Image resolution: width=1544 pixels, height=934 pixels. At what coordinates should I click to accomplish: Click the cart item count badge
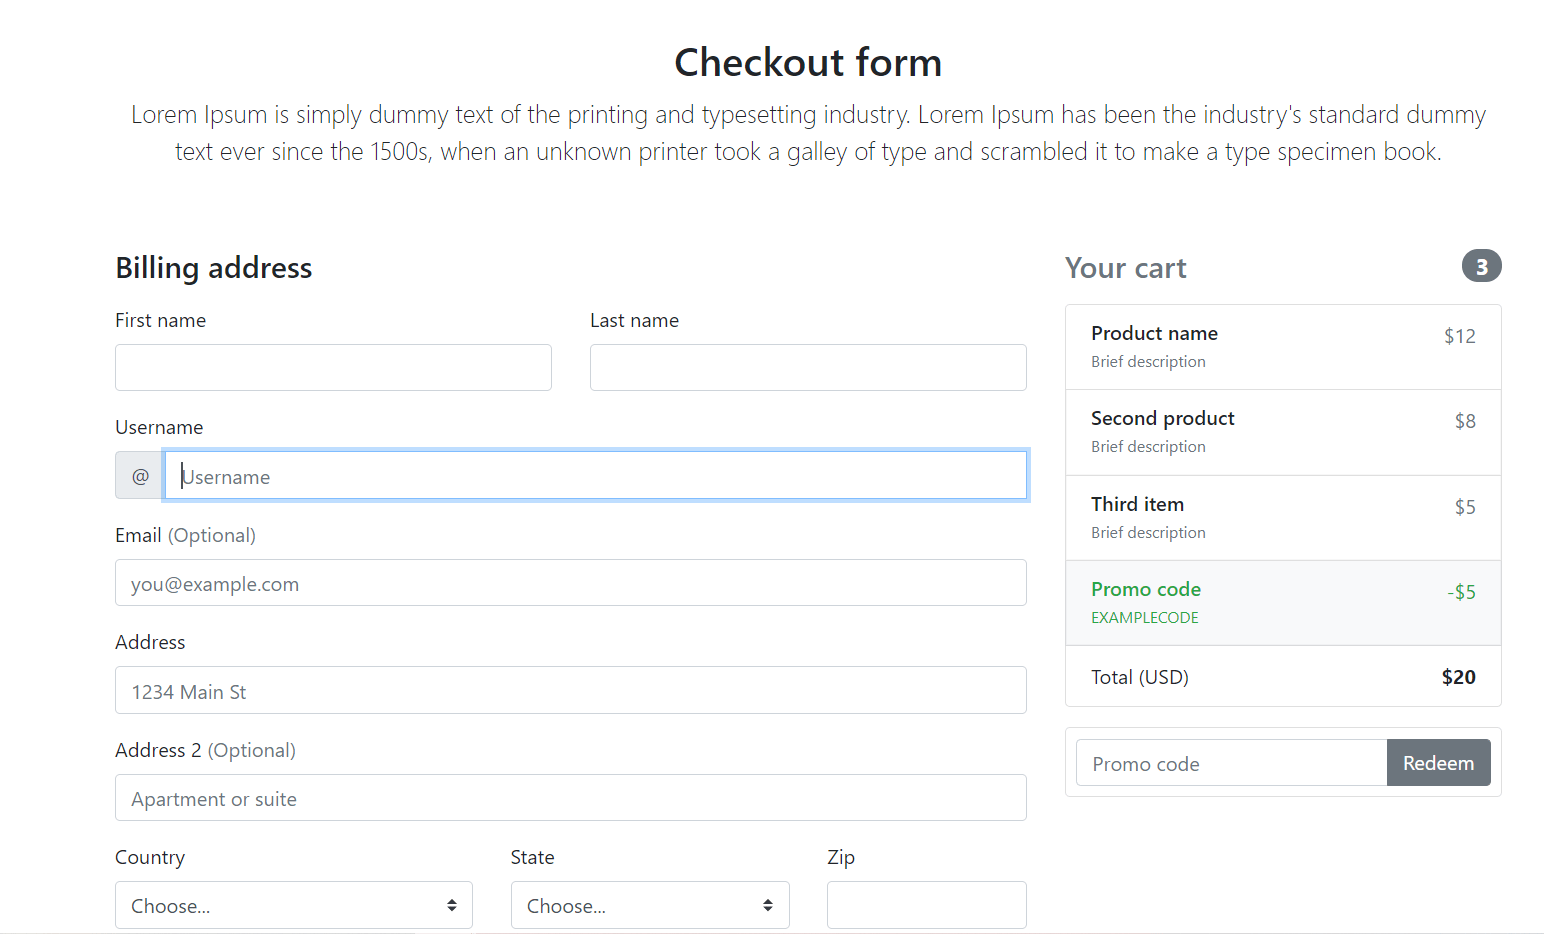1481,266
